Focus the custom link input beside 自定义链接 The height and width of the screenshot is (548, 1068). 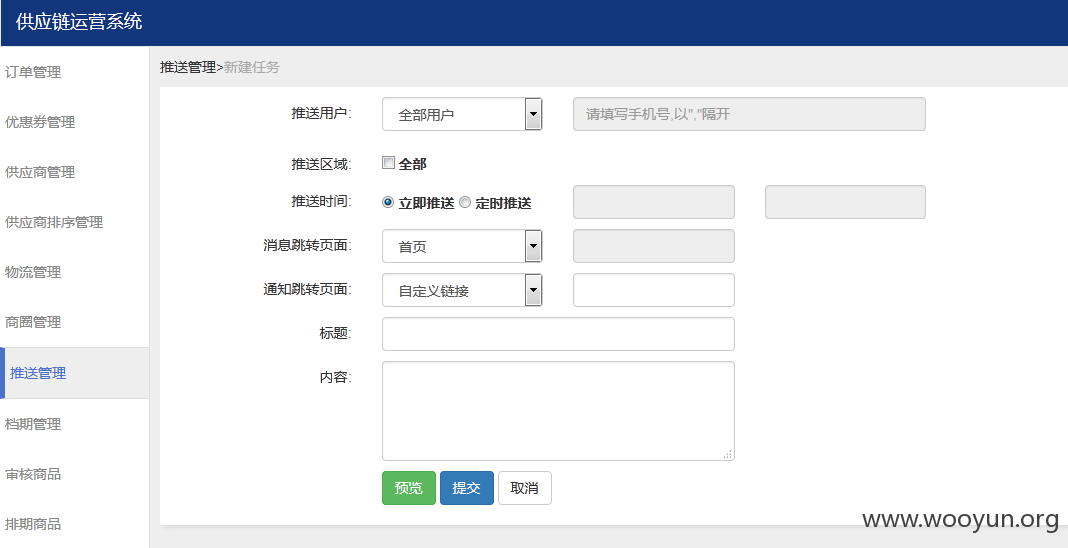[x=654, y=291]
